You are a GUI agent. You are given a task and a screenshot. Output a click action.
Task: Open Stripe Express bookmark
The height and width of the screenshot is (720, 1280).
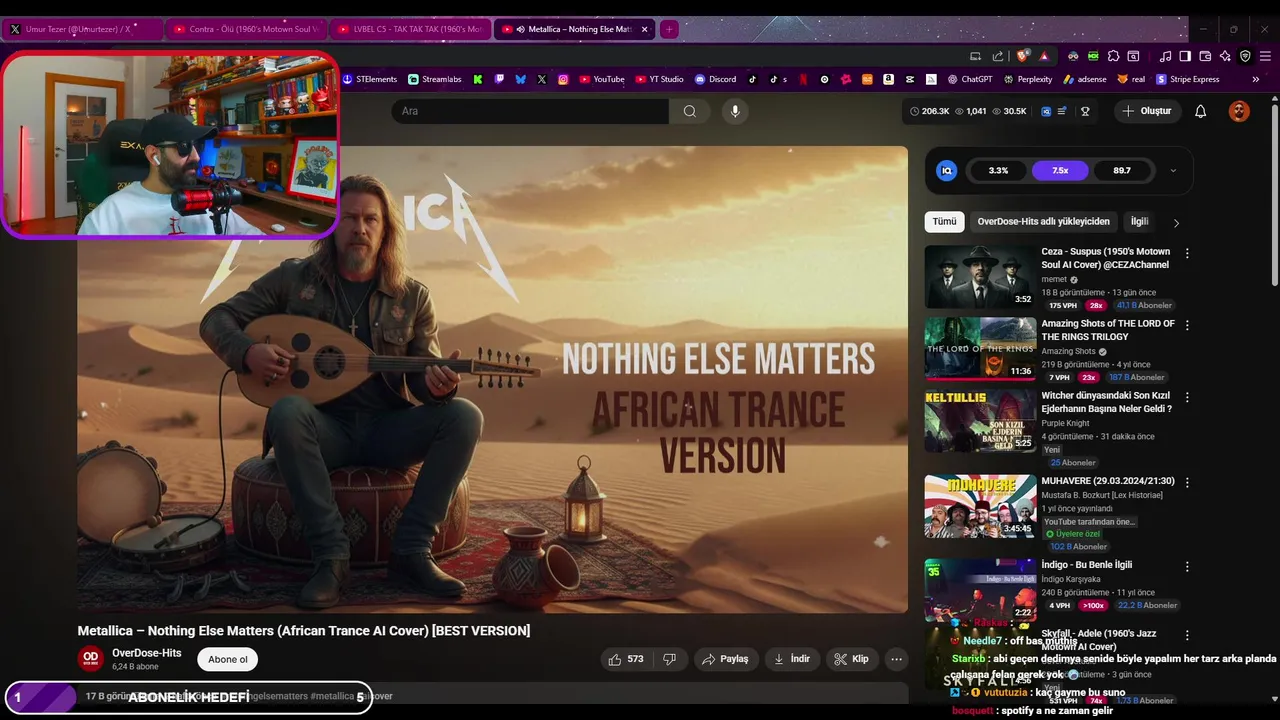pyautogui.click(x=1188, y=79)
